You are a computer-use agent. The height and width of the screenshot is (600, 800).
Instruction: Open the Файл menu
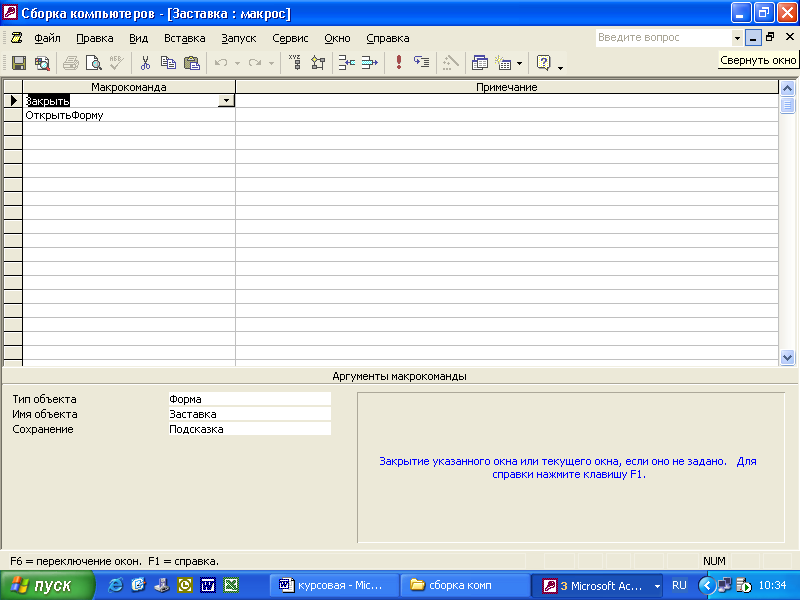pyautogui.click(x=47, y=38)
